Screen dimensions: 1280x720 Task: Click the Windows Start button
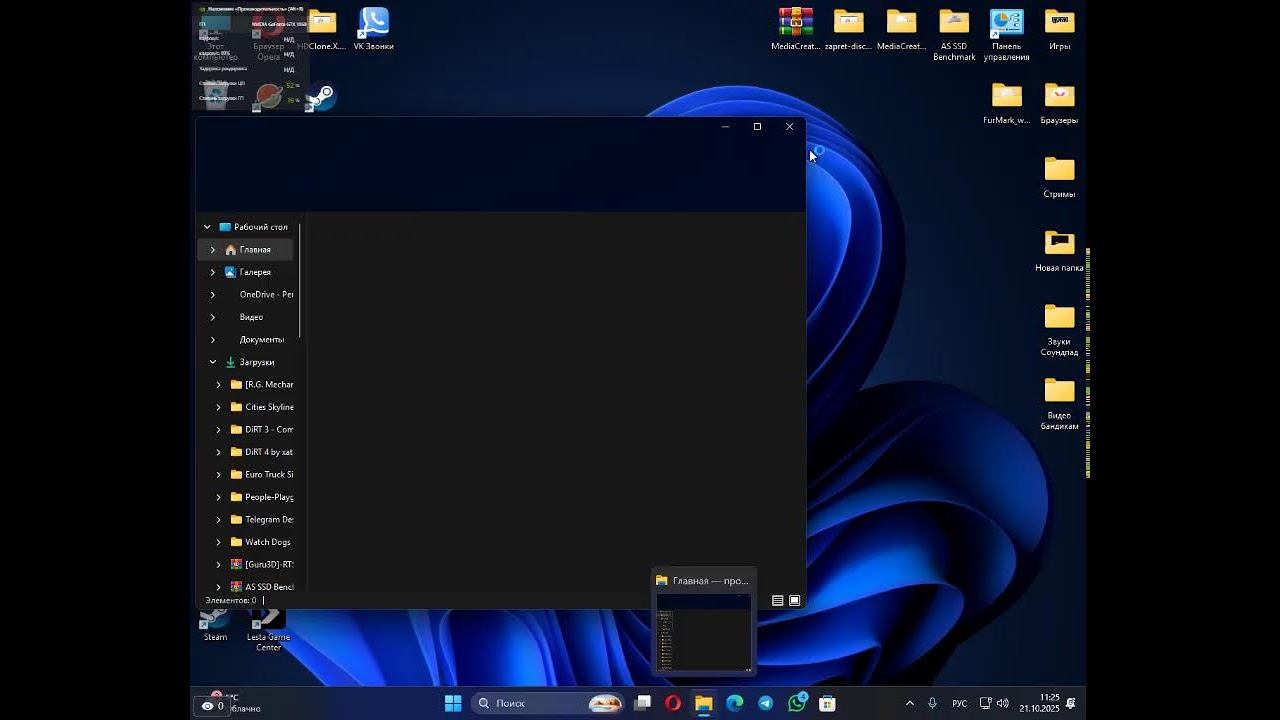[x=453, y=703]
